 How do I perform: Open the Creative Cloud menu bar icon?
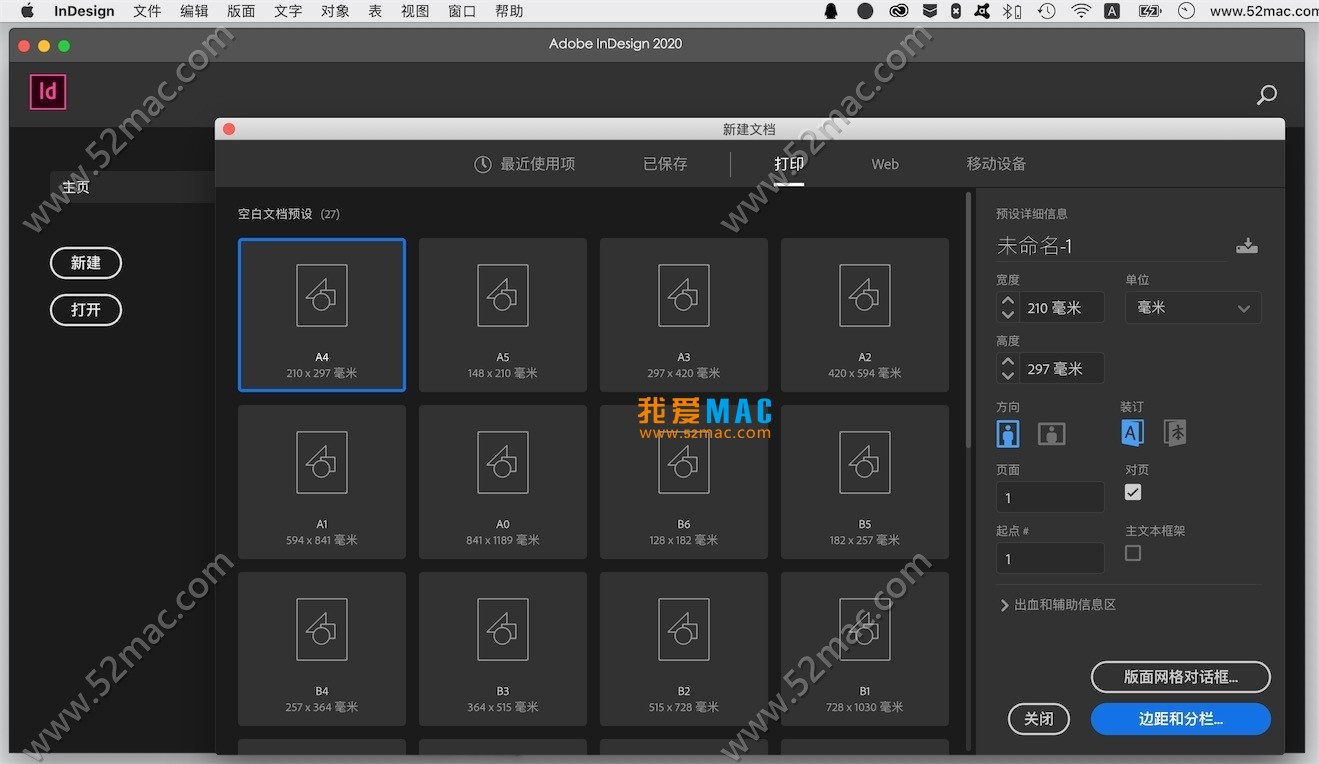click(898, 11)
